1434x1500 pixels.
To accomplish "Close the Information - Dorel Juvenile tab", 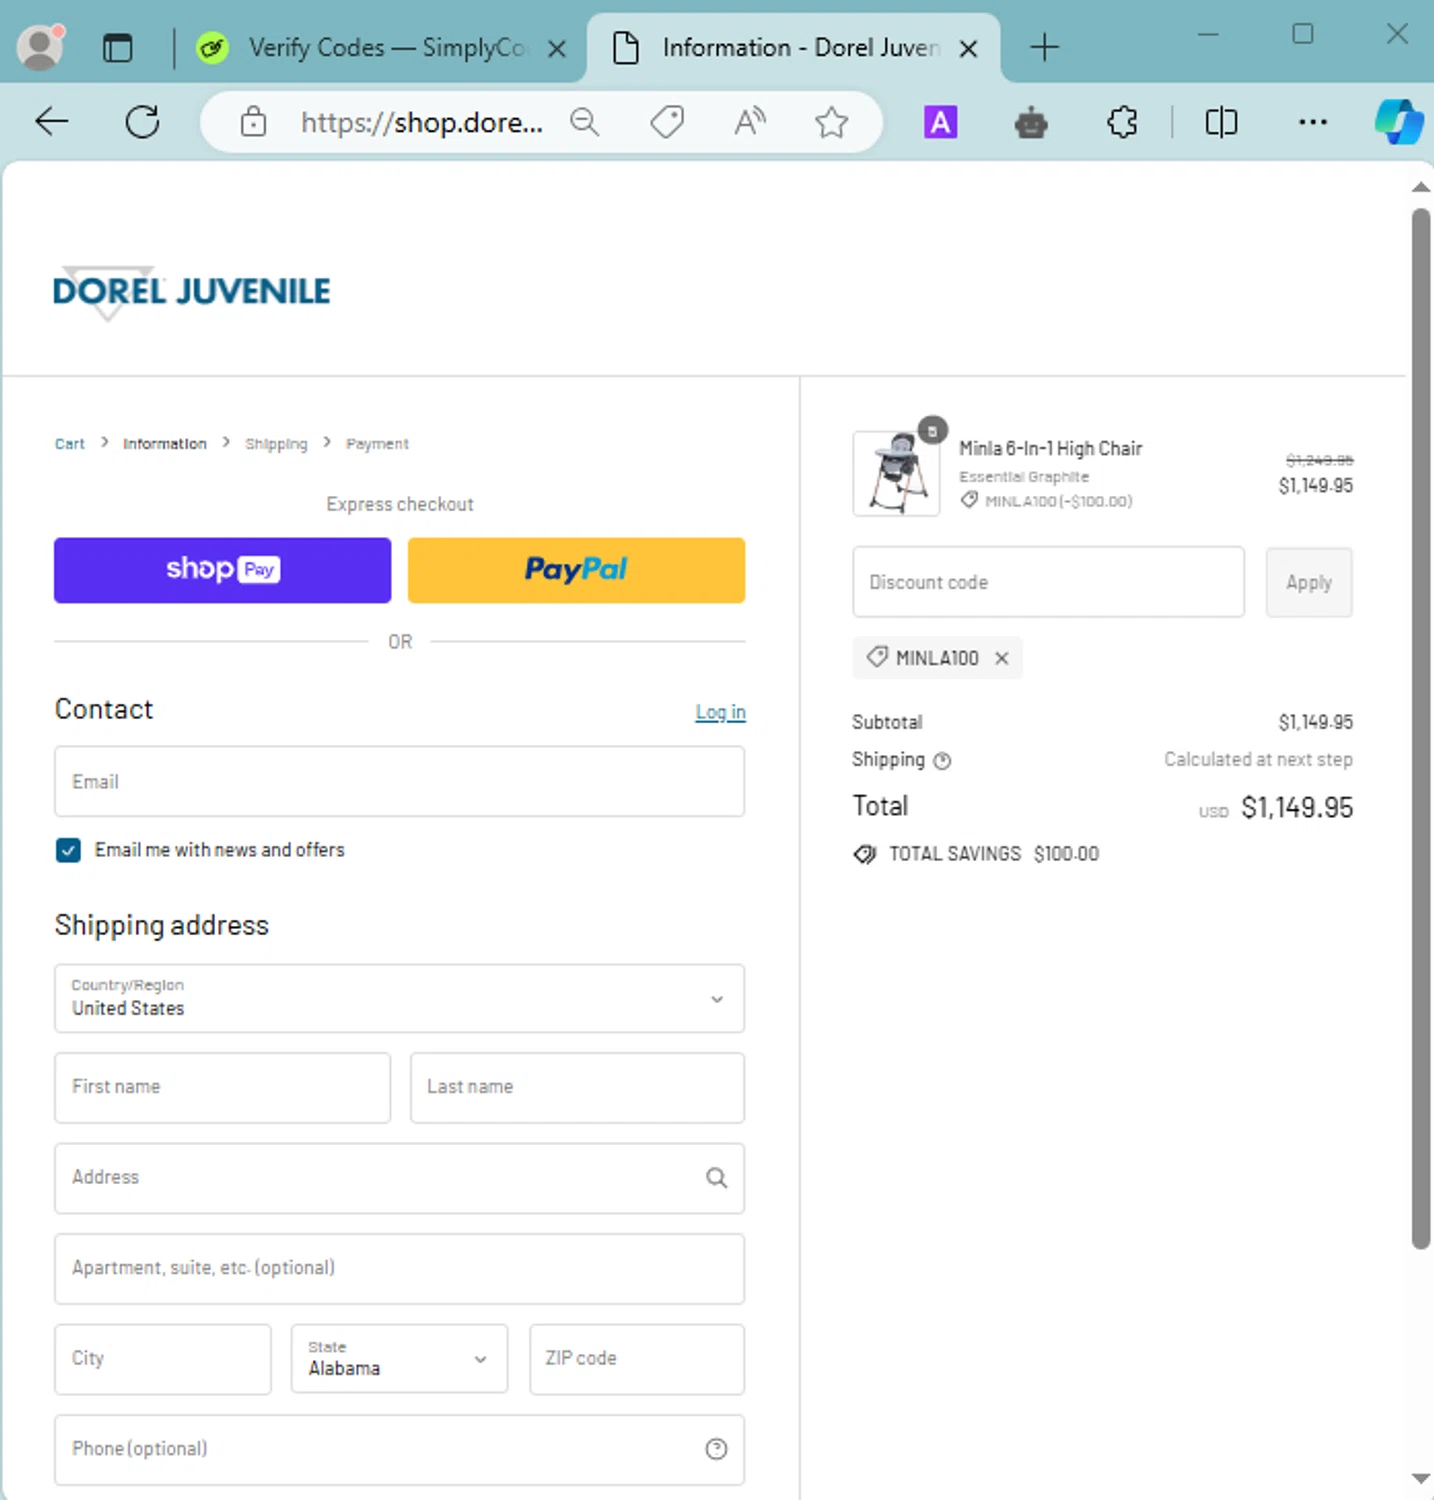I will (968, 48).
